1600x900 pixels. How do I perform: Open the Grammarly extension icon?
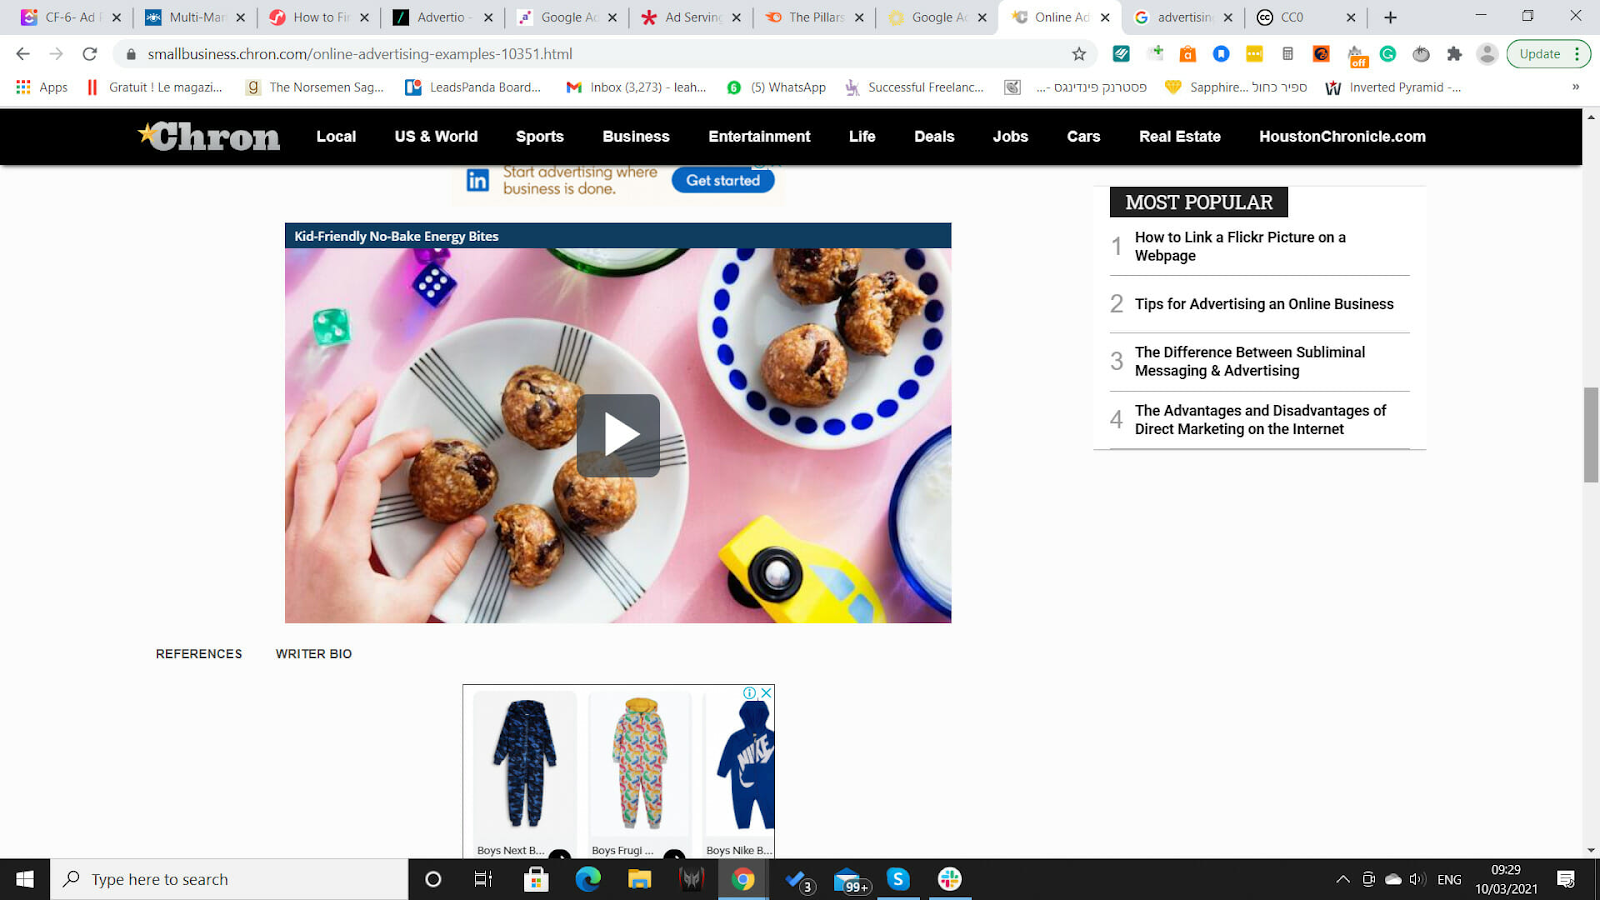pyautogui.click(x=1388, y=54)
